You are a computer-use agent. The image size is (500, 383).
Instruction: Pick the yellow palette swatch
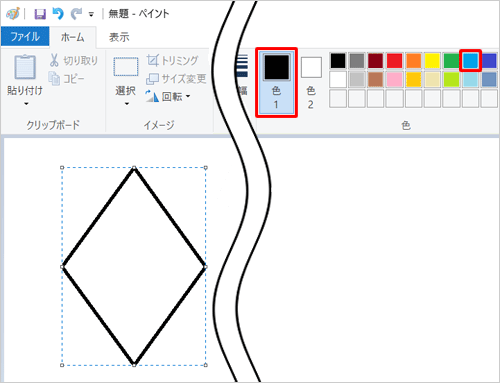433,61
